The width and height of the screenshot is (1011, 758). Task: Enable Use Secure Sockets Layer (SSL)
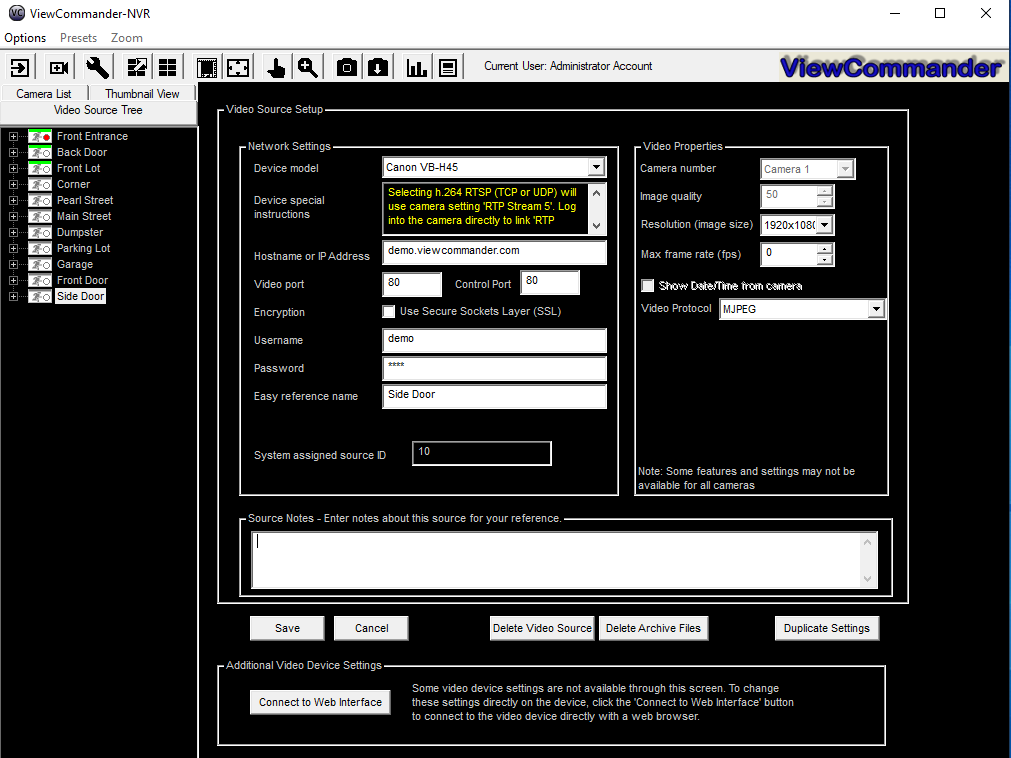click(389, 312)
